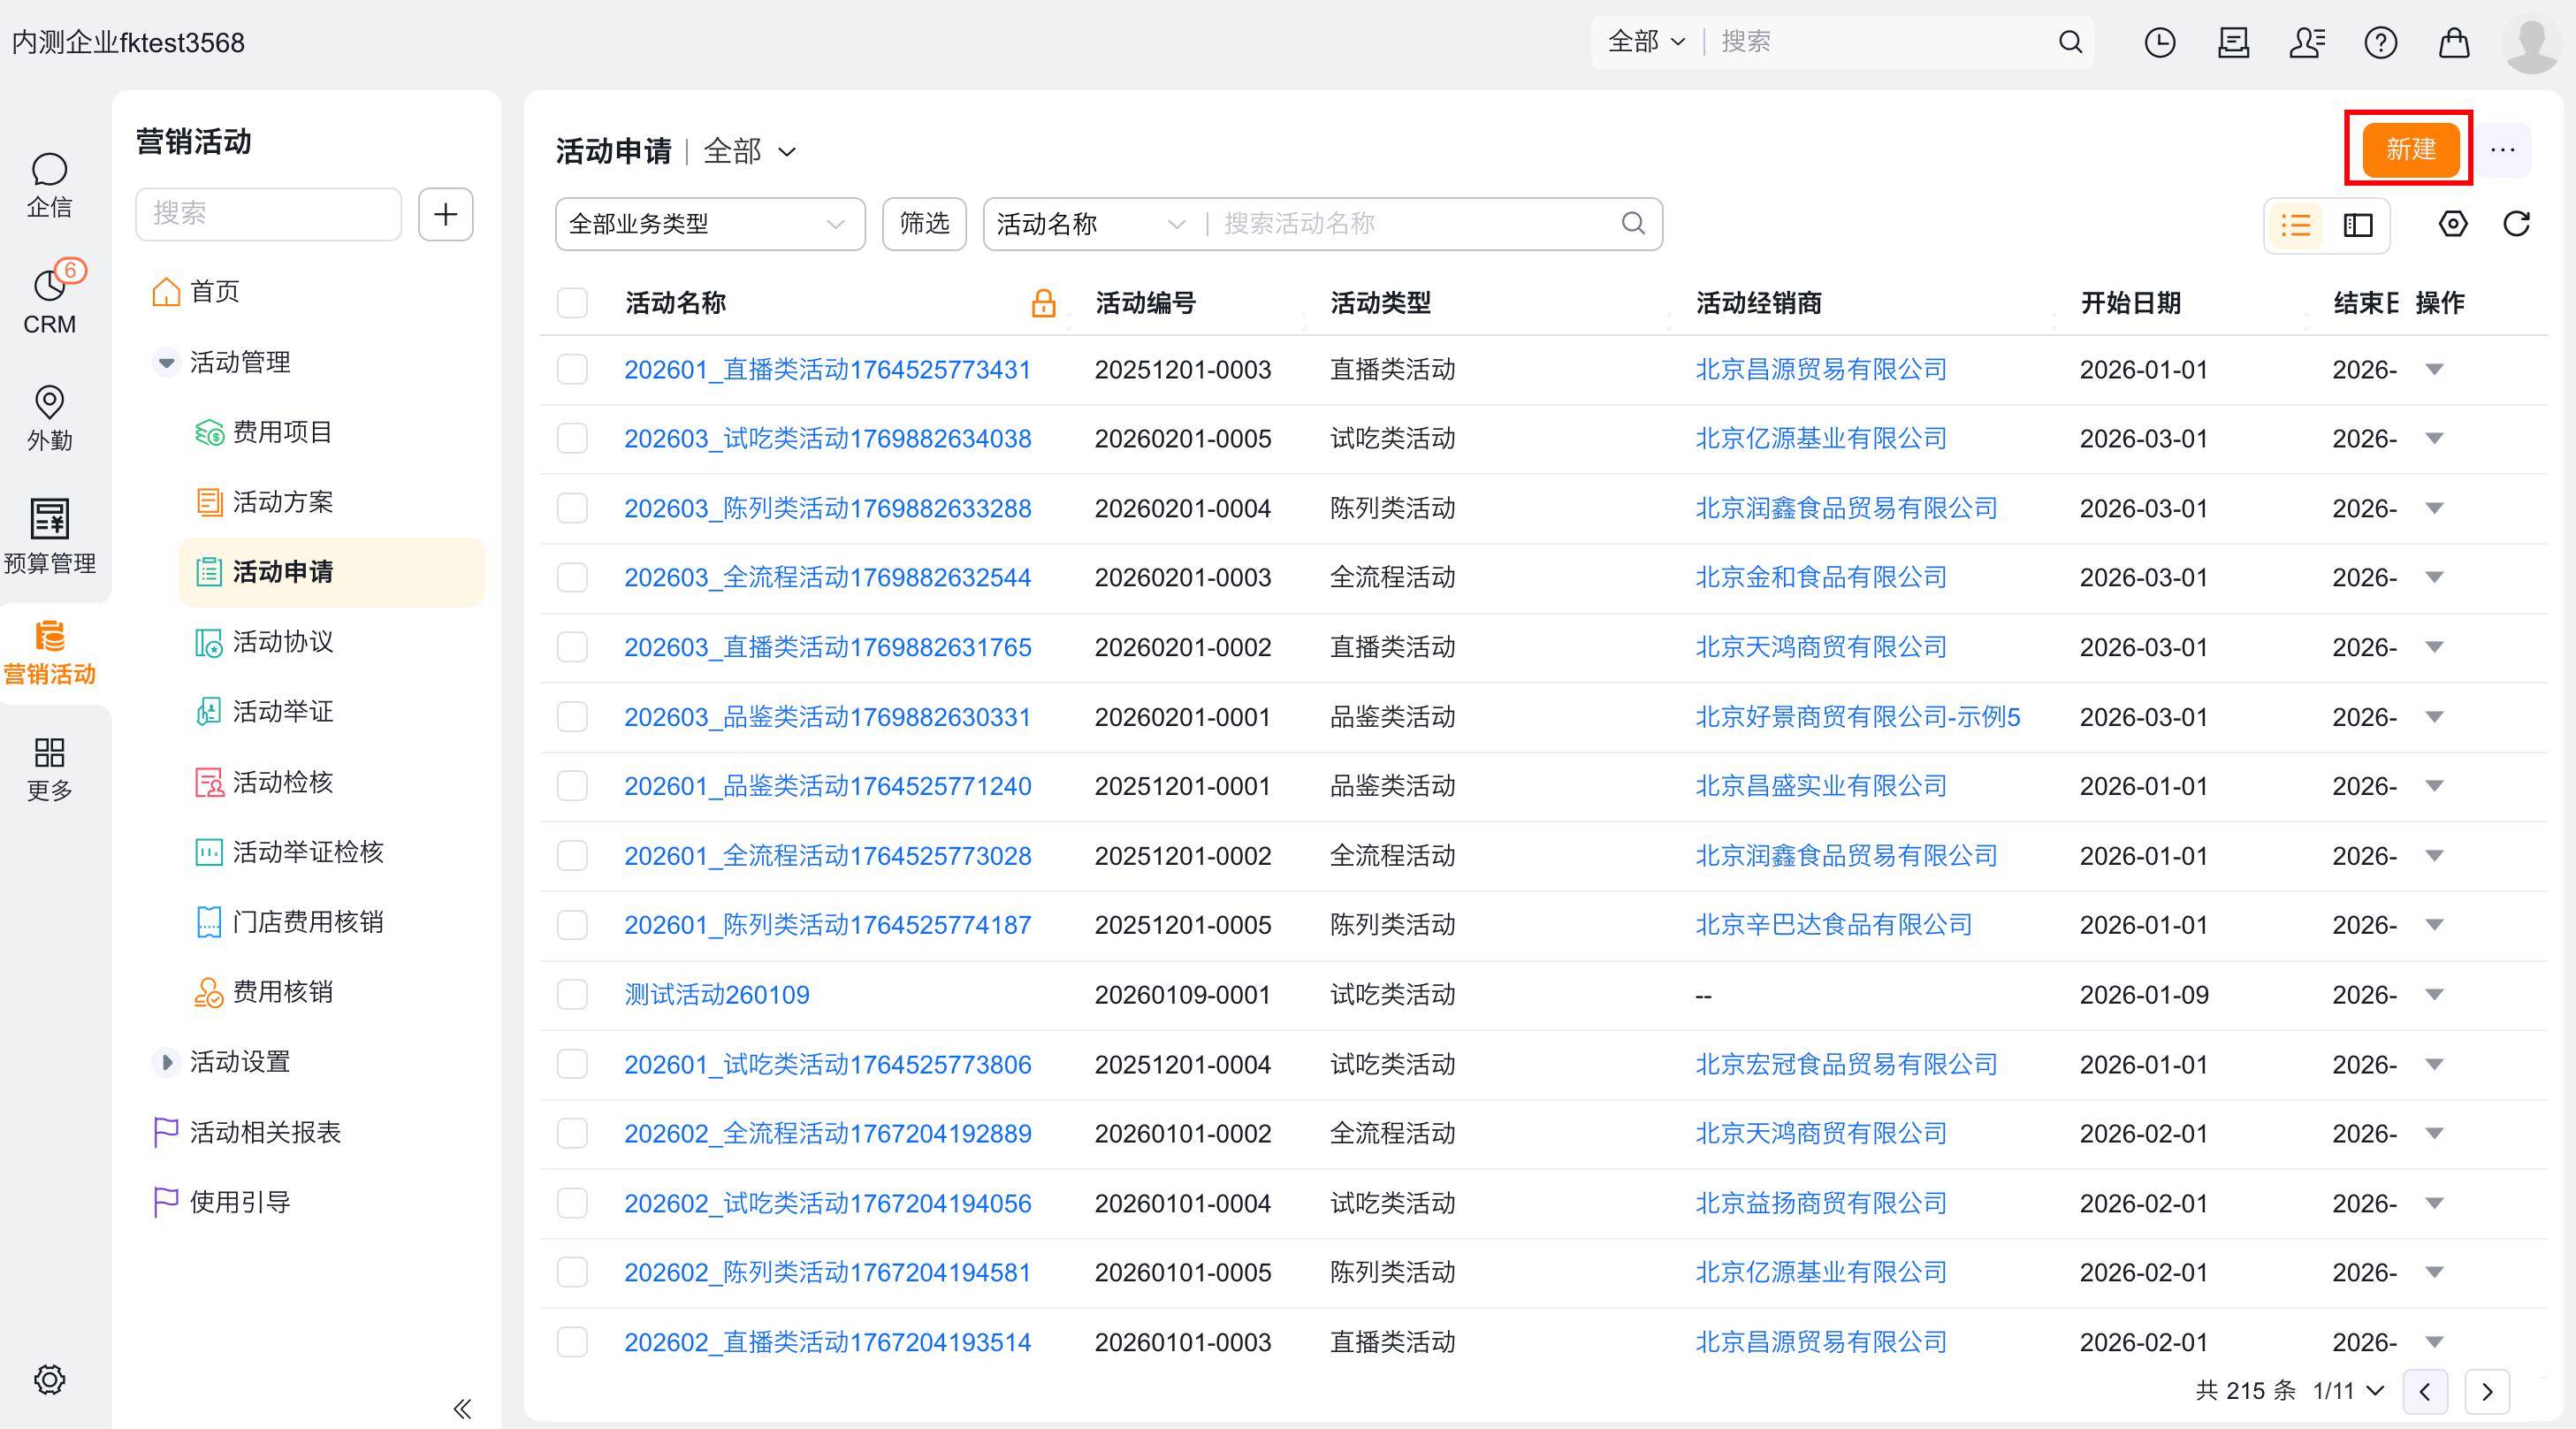Click the plus button beside sidebar search

pos(445,214)
